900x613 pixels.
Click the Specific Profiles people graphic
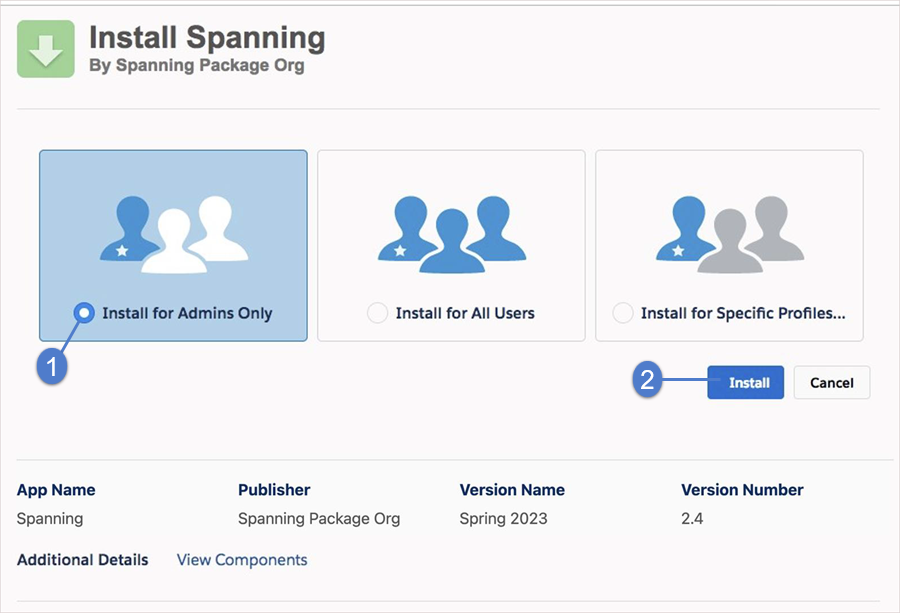coord(729,235)
